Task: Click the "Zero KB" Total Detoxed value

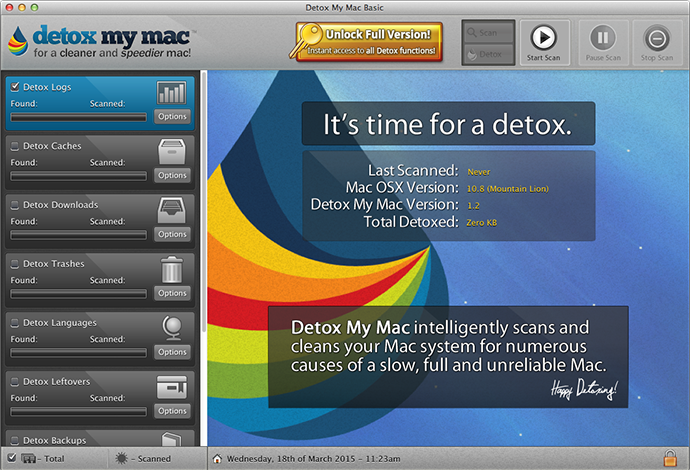Action: 482,223
